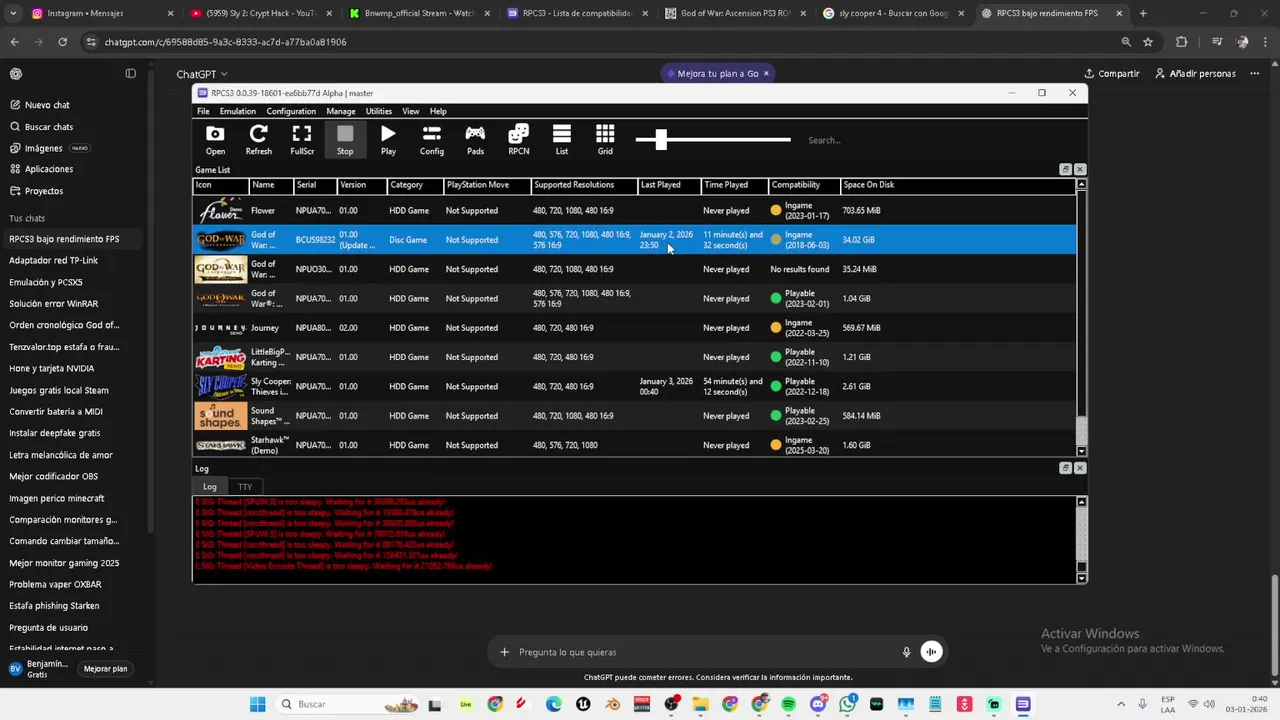Image resolution: width=1280 pixels, height=720 pixels.
Task: Click the Mejorar plan button
Action: [x=105, y=669]
